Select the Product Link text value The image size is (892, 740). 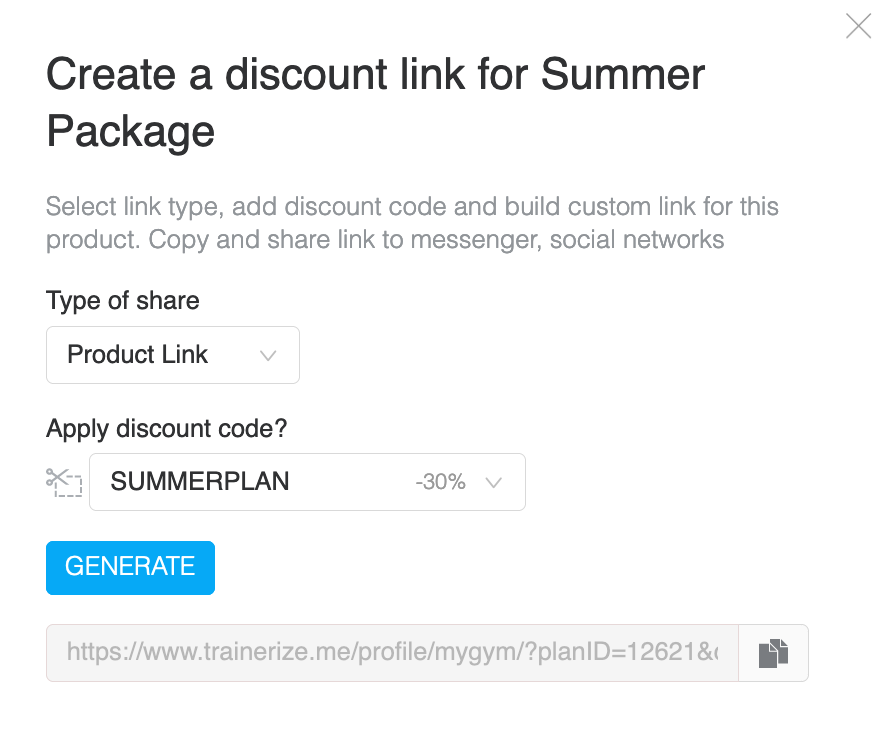pos(138,354)
